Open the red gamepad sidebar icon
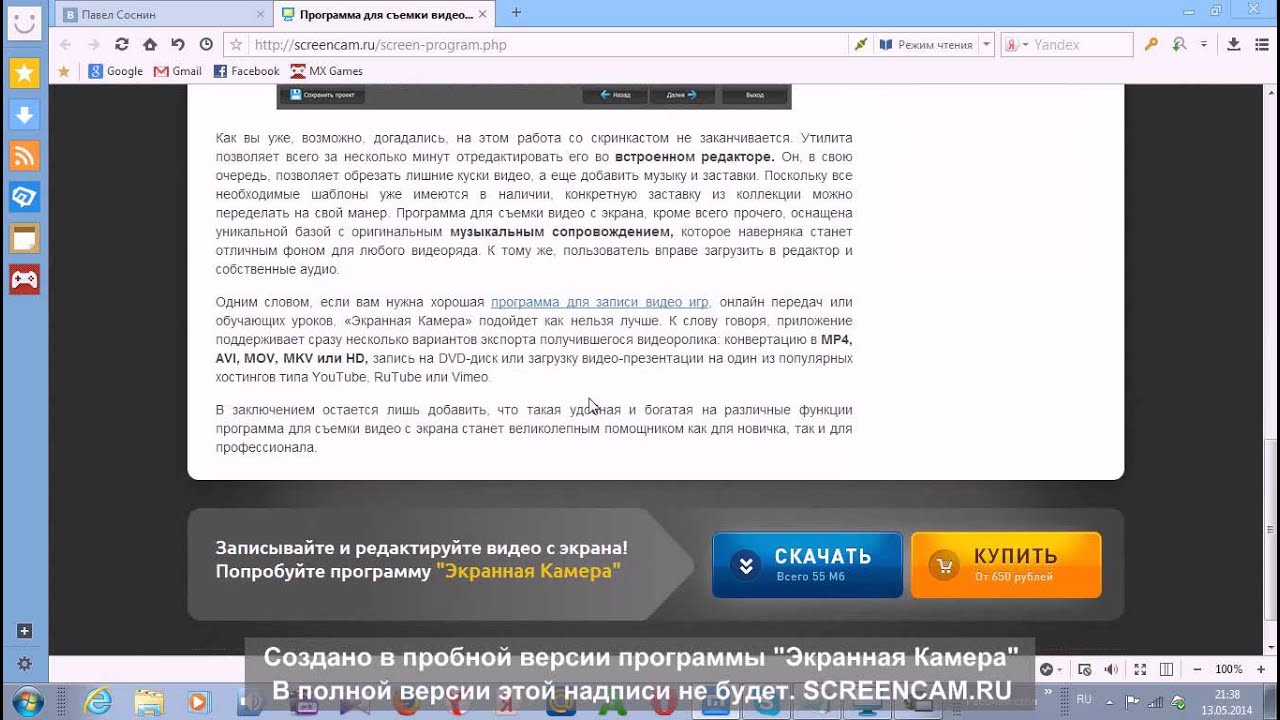 pyautogui.click(x=24, y=280)
